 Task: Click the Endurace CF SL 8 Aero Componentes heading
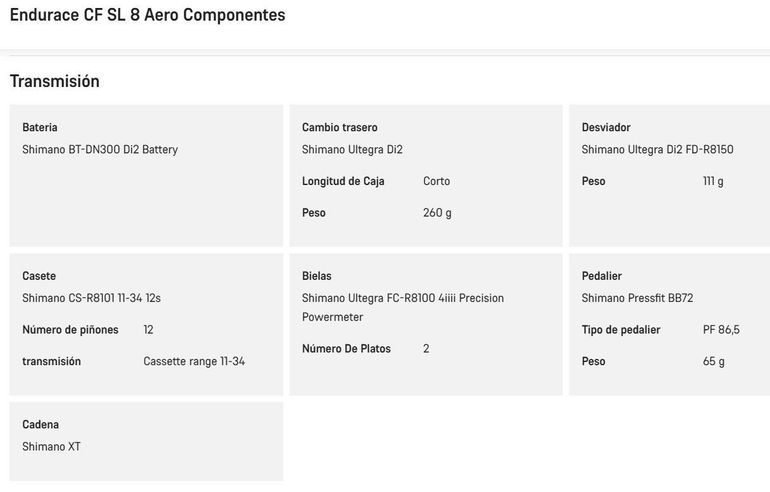tap(147, 15)
